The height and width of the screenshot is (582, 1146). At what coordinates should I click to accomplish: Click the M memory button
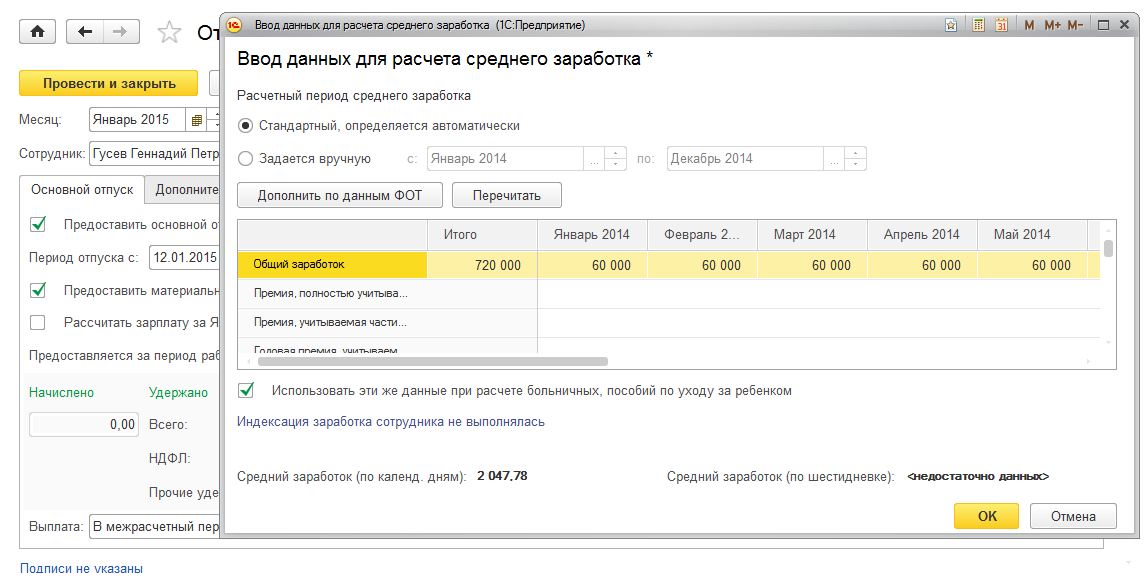pos(1029,25)
